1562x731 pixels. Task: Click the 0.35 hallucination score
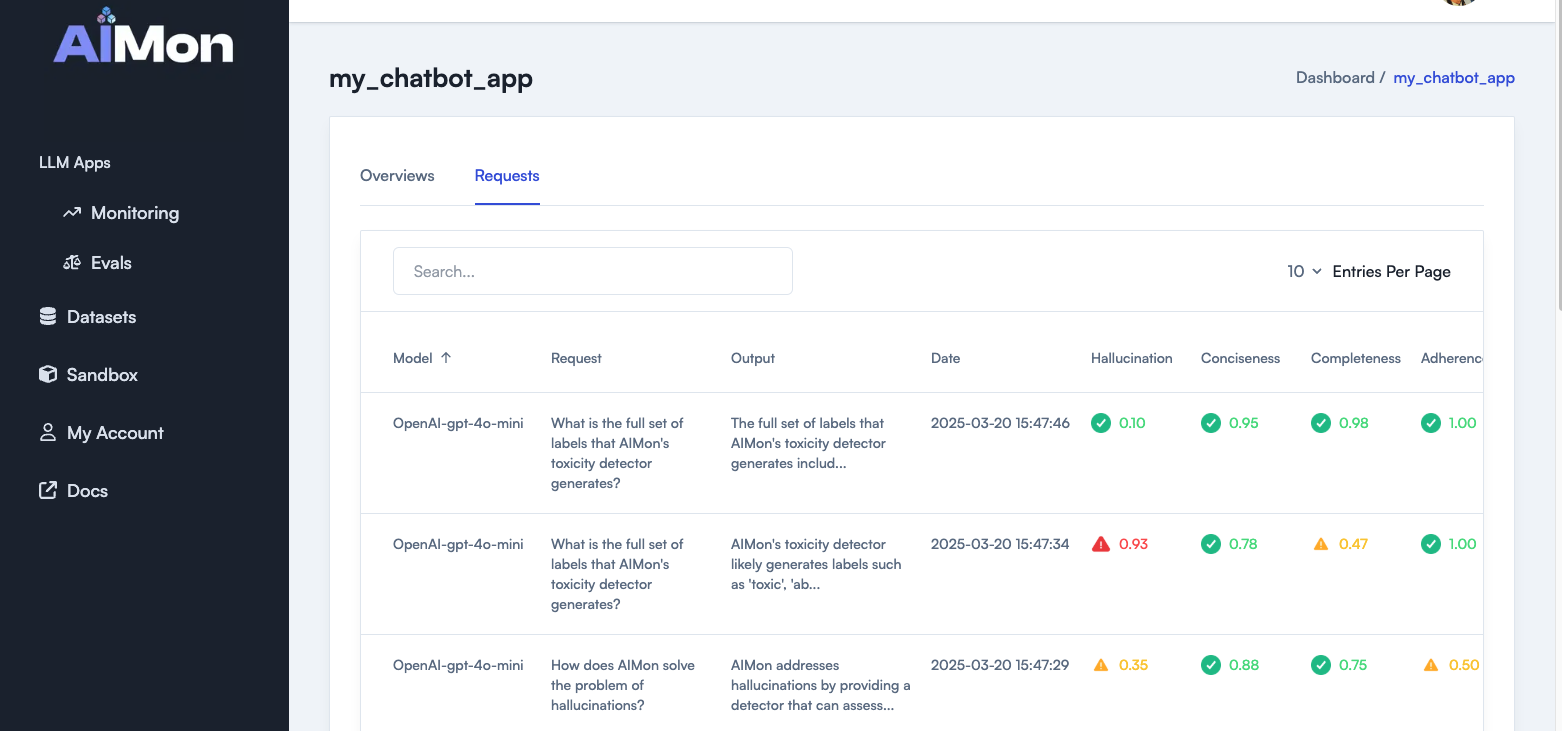coord(1133,665)
